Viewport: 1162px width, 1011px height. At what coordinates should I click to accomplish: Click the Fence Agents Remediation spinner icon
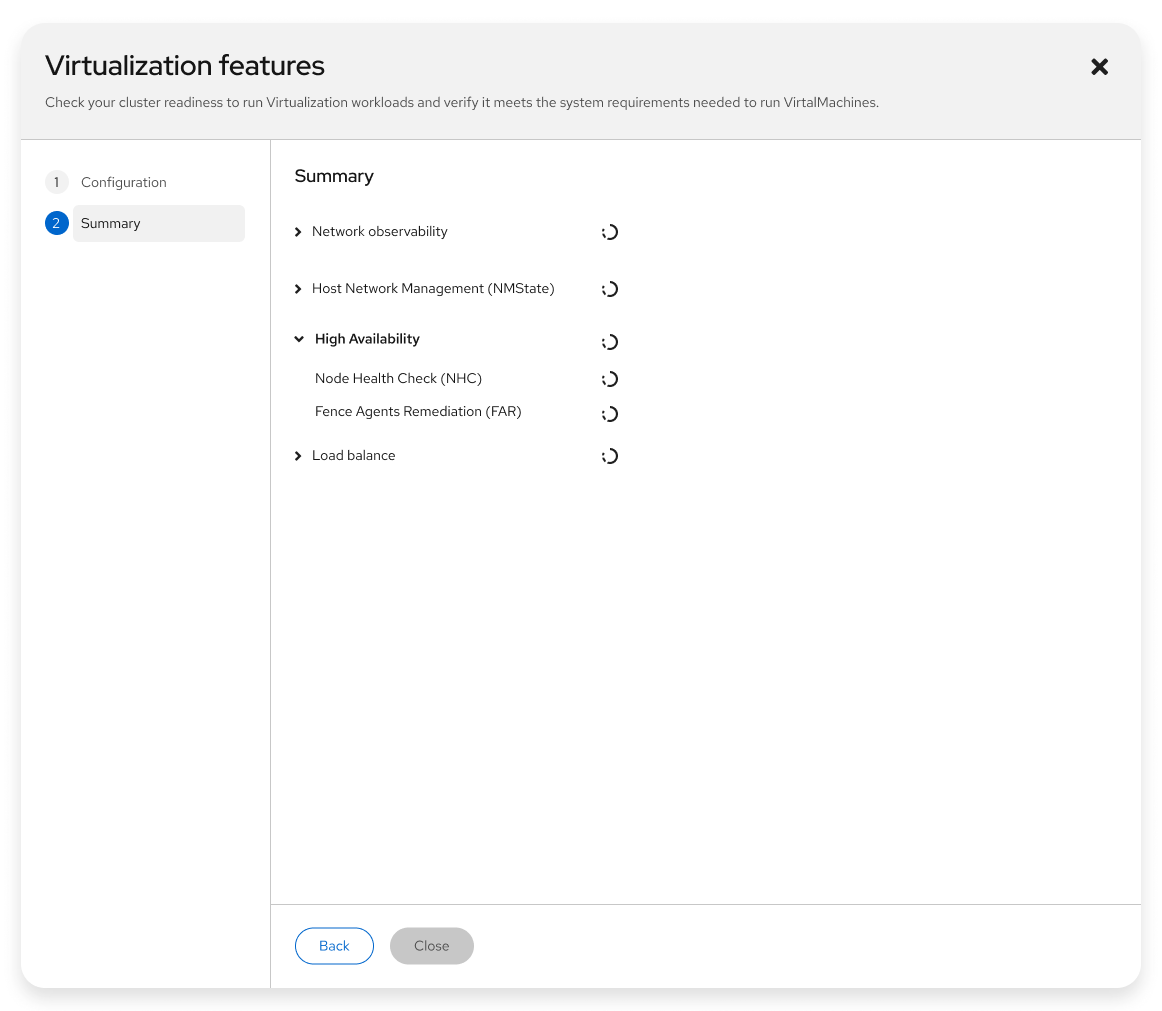[610, 414]
